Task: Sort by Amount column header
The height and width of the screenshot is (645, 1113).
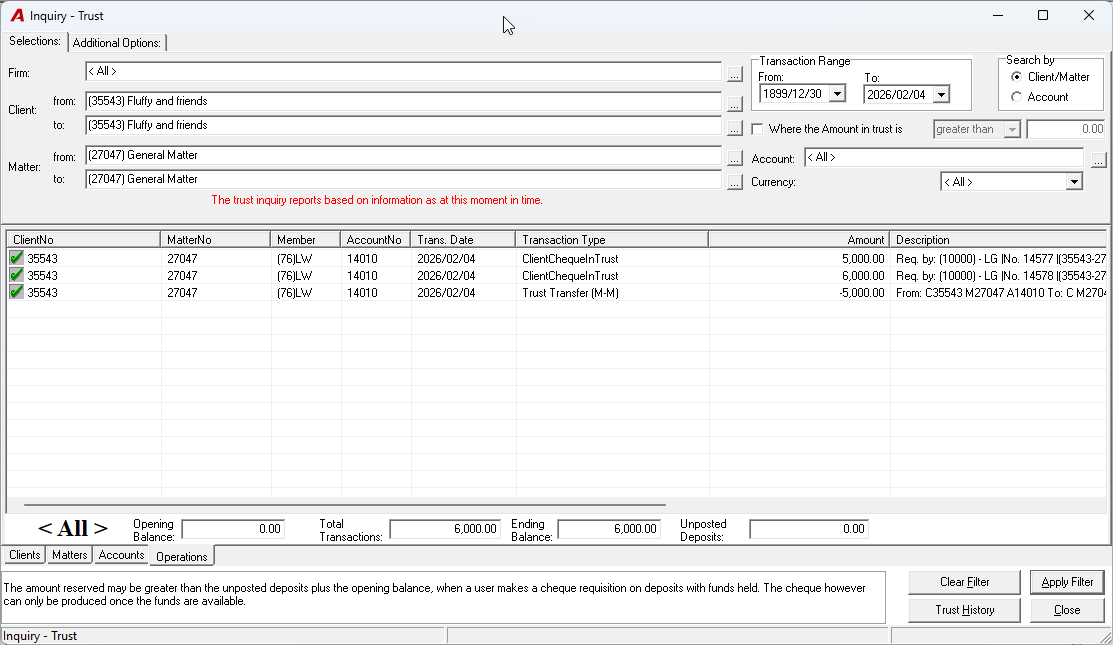Action: (x=799, y=240)
